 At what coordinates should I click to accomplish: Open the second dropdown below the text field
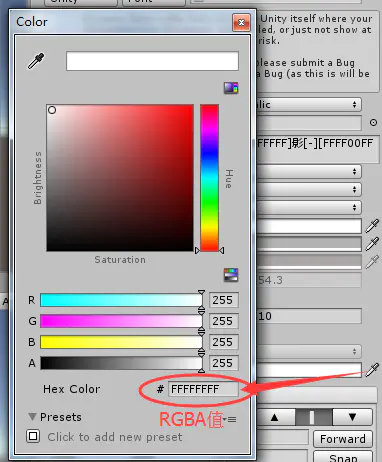point(309,189)
